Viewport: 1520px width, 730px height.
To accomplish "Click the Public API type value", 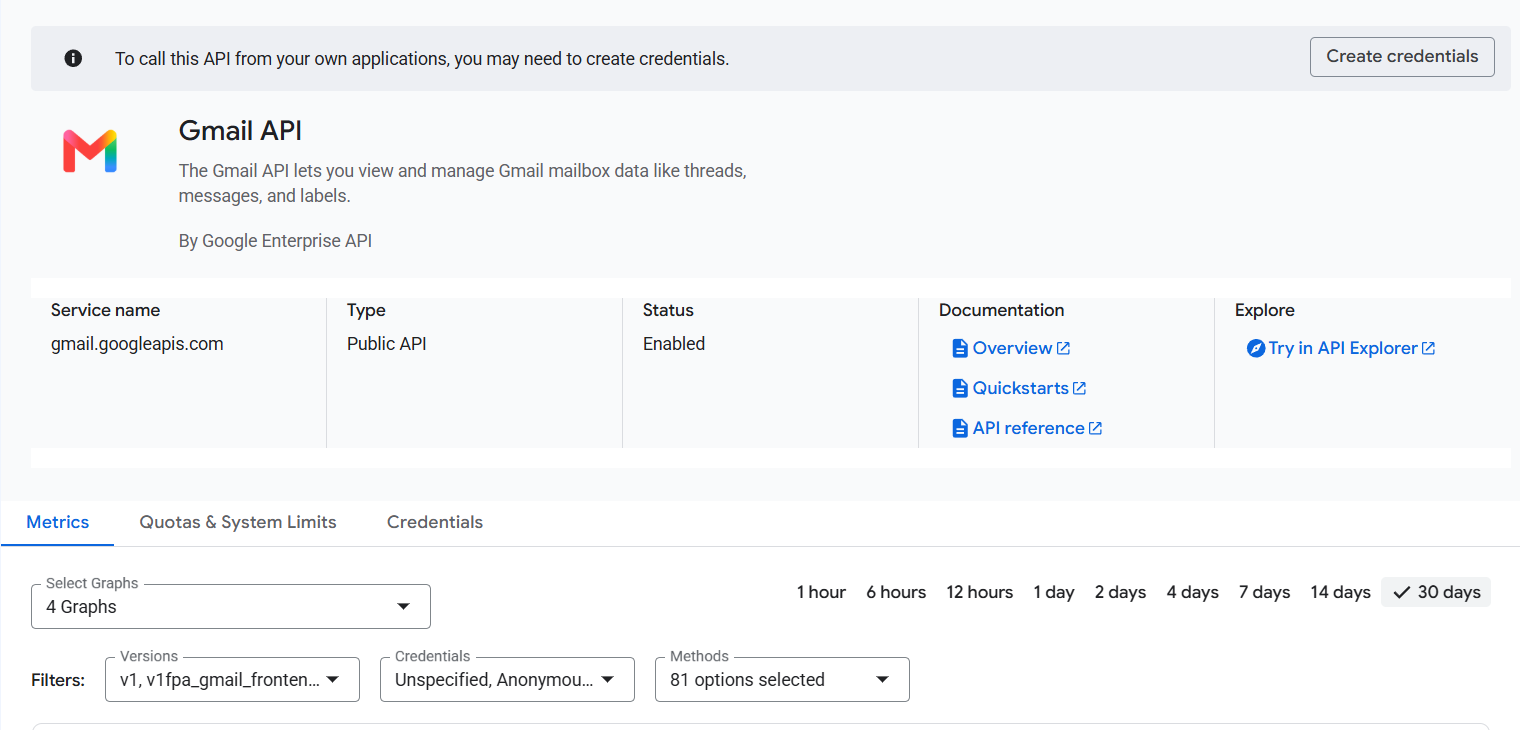I will pos(387,344).
